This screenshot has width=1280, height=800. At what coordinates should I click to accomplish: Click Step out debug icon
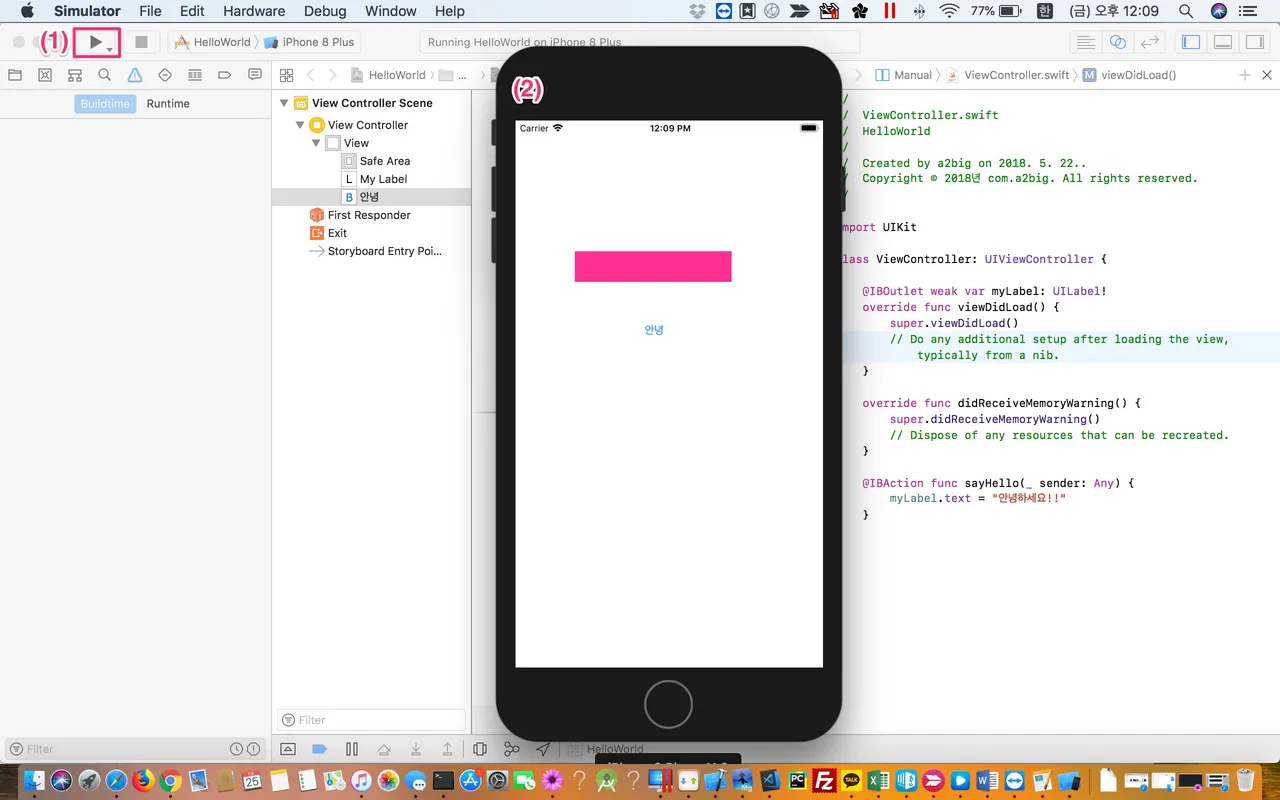pos(447,749)
